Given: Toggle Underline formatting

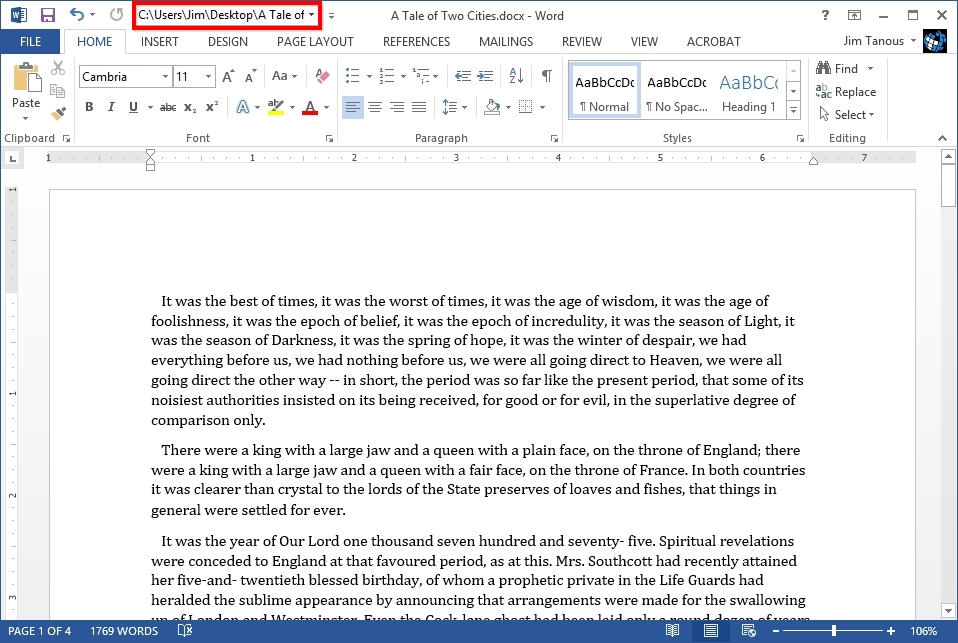Looking at the screenshot, I should tap(133, 108).
